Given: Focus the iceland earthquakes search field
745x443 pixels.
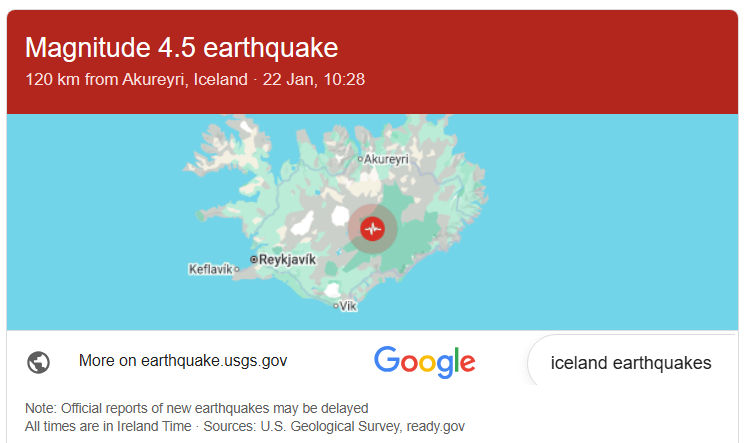Looking at the screenshot, I should pos(631,362).
